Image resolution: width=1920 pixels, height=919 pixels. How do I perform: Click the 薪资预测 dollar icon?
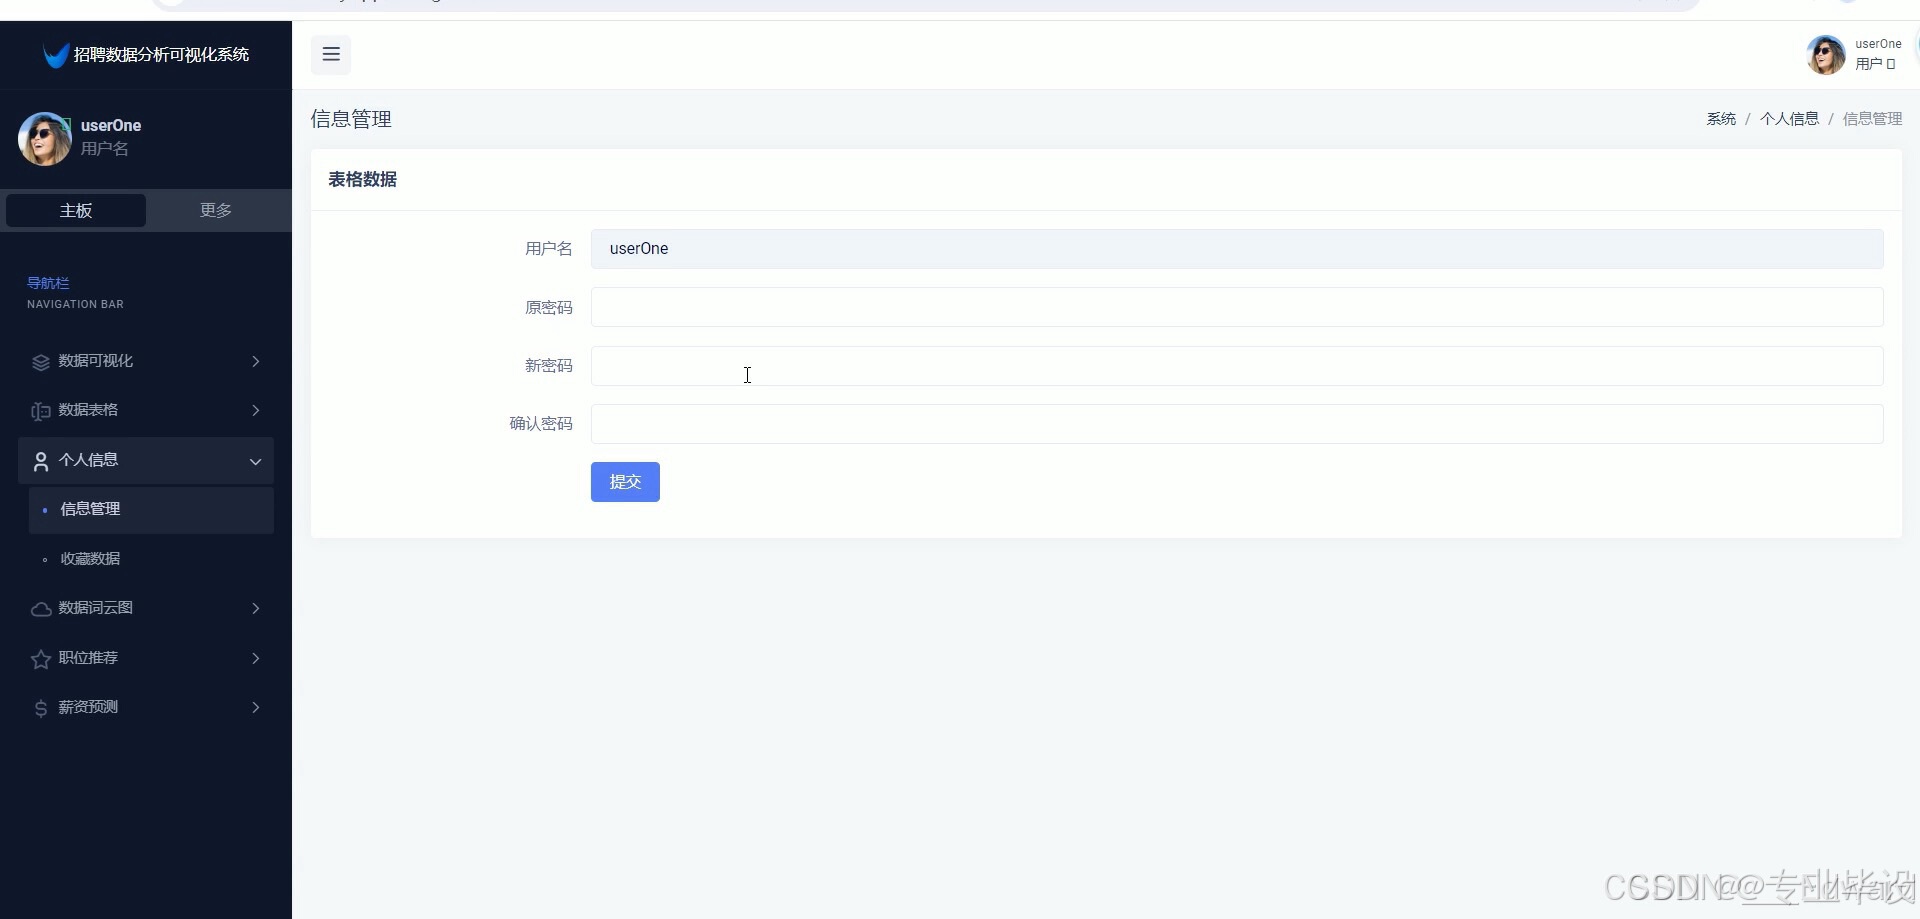[x=41, y=708]
